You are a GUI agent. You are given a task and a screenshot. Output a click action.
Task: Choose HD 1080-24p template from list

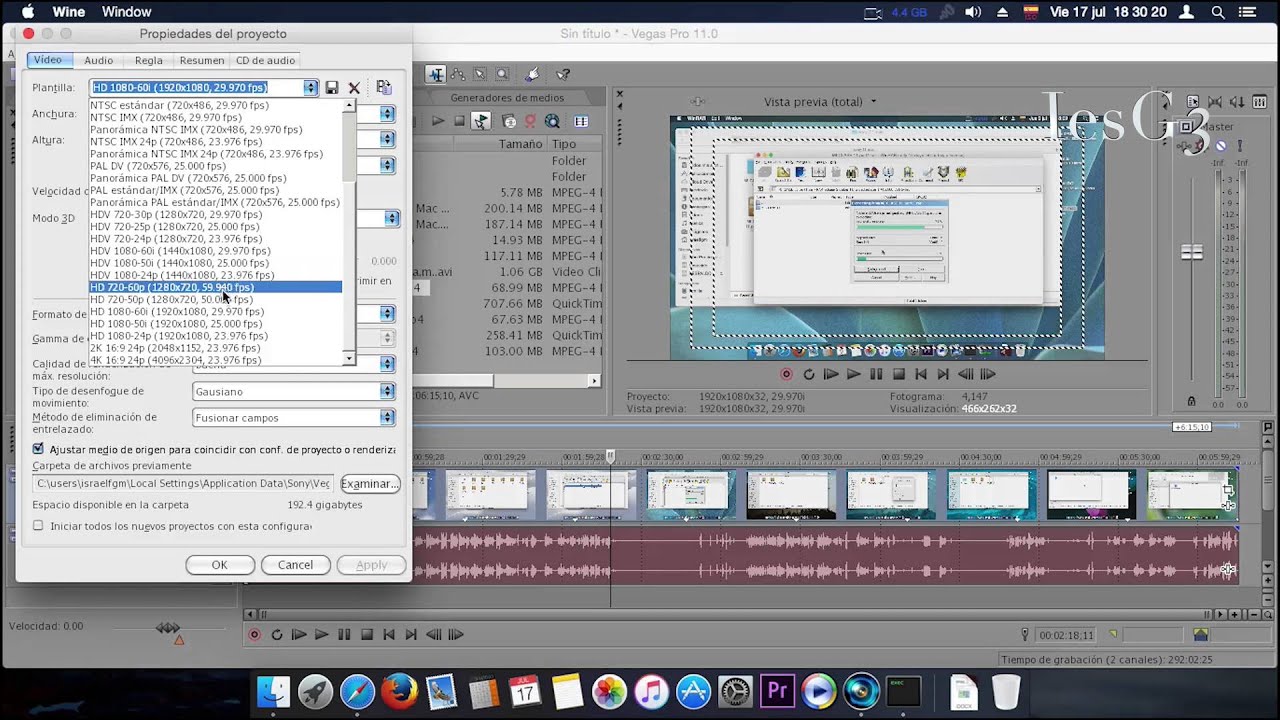click(x=216, y=336)
